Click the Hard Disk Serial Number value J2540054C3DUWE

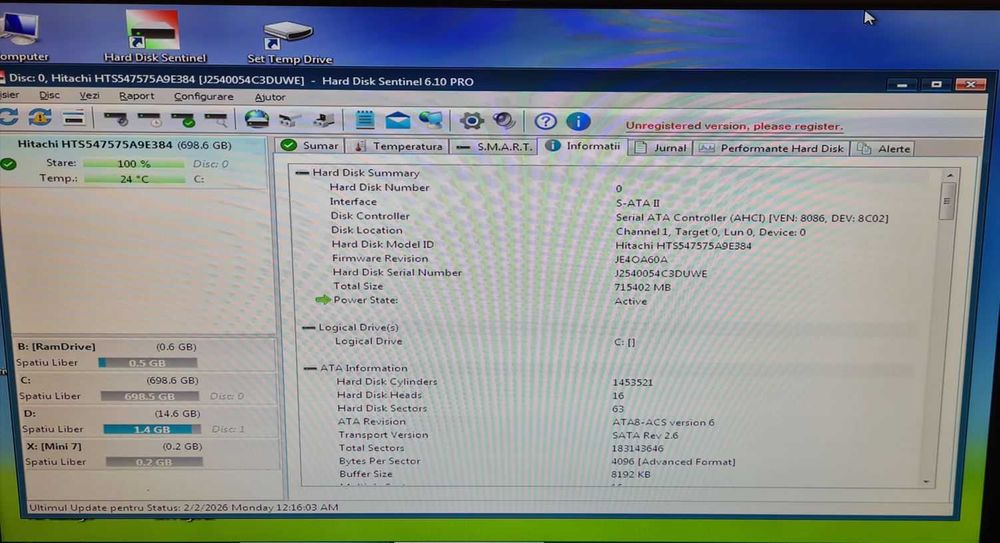[x=660, y=274]
